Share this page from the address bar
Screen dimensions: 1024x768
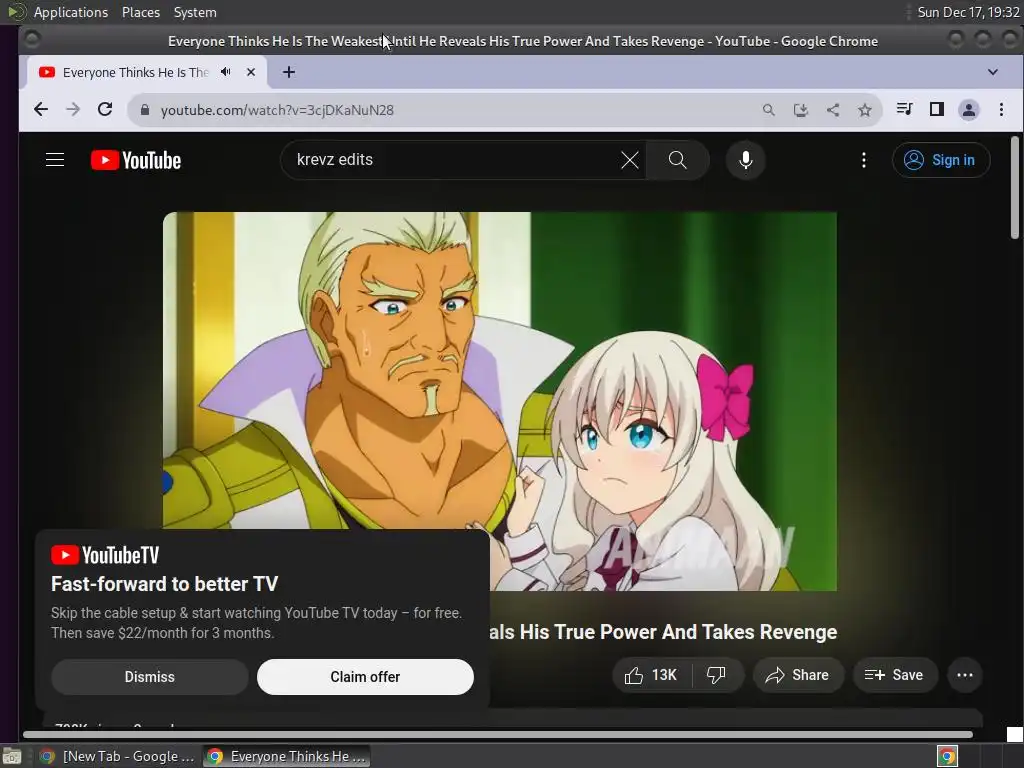coord(833,110)
